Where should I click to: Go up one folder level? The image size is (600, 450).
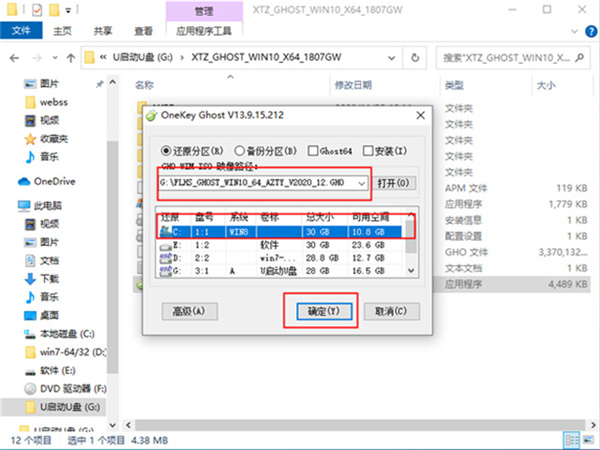(x=70, y=58)
